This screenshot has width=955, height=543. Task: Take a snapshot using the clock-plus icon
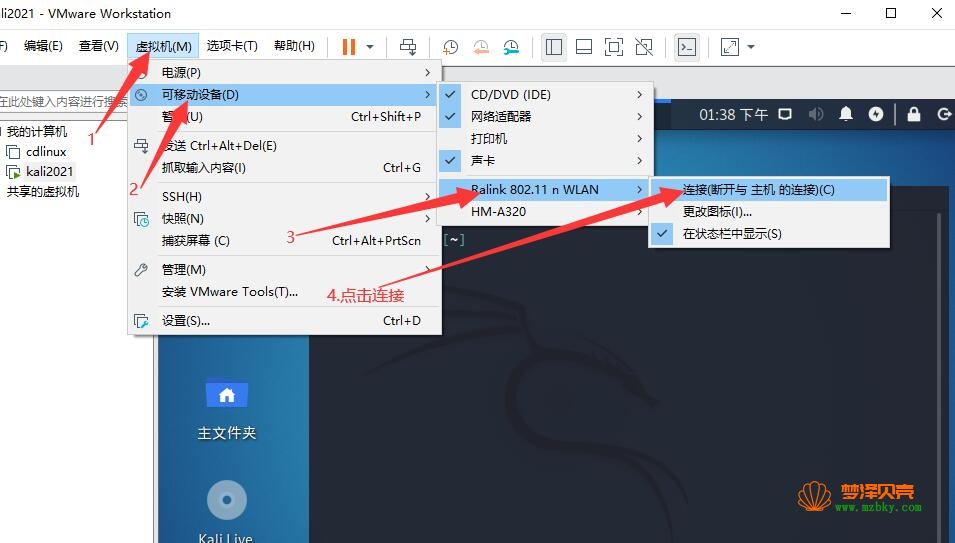[x=450, y=47]
